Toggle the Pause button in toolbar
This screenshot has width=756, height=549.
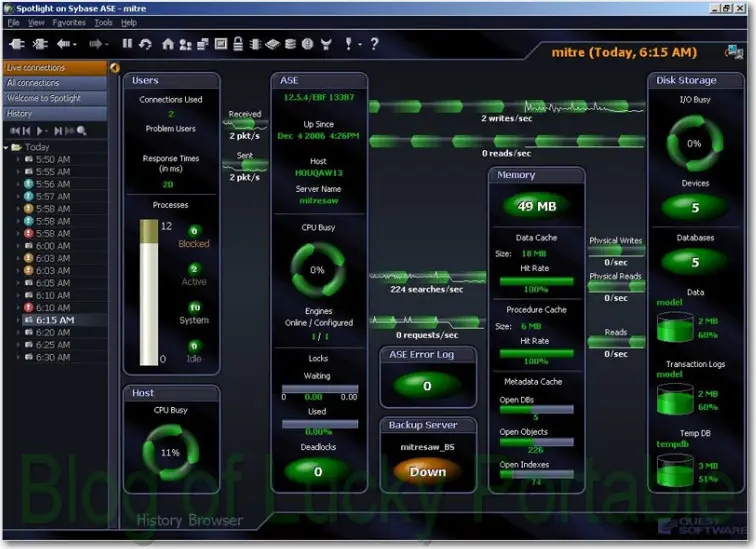[127, 44]
